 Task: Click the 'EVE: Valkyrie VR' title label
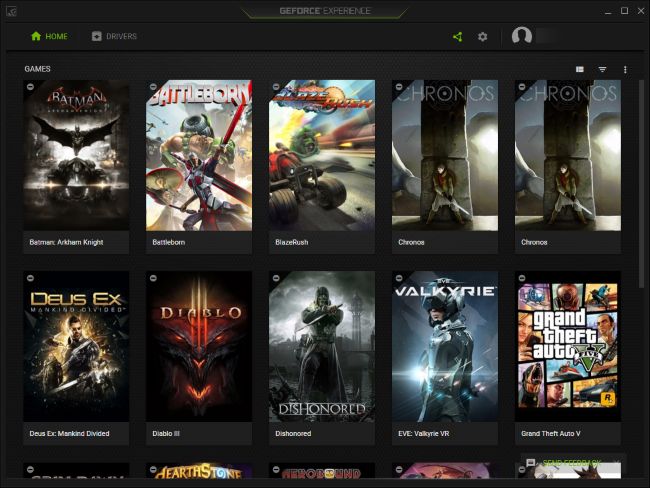(424, 434)
